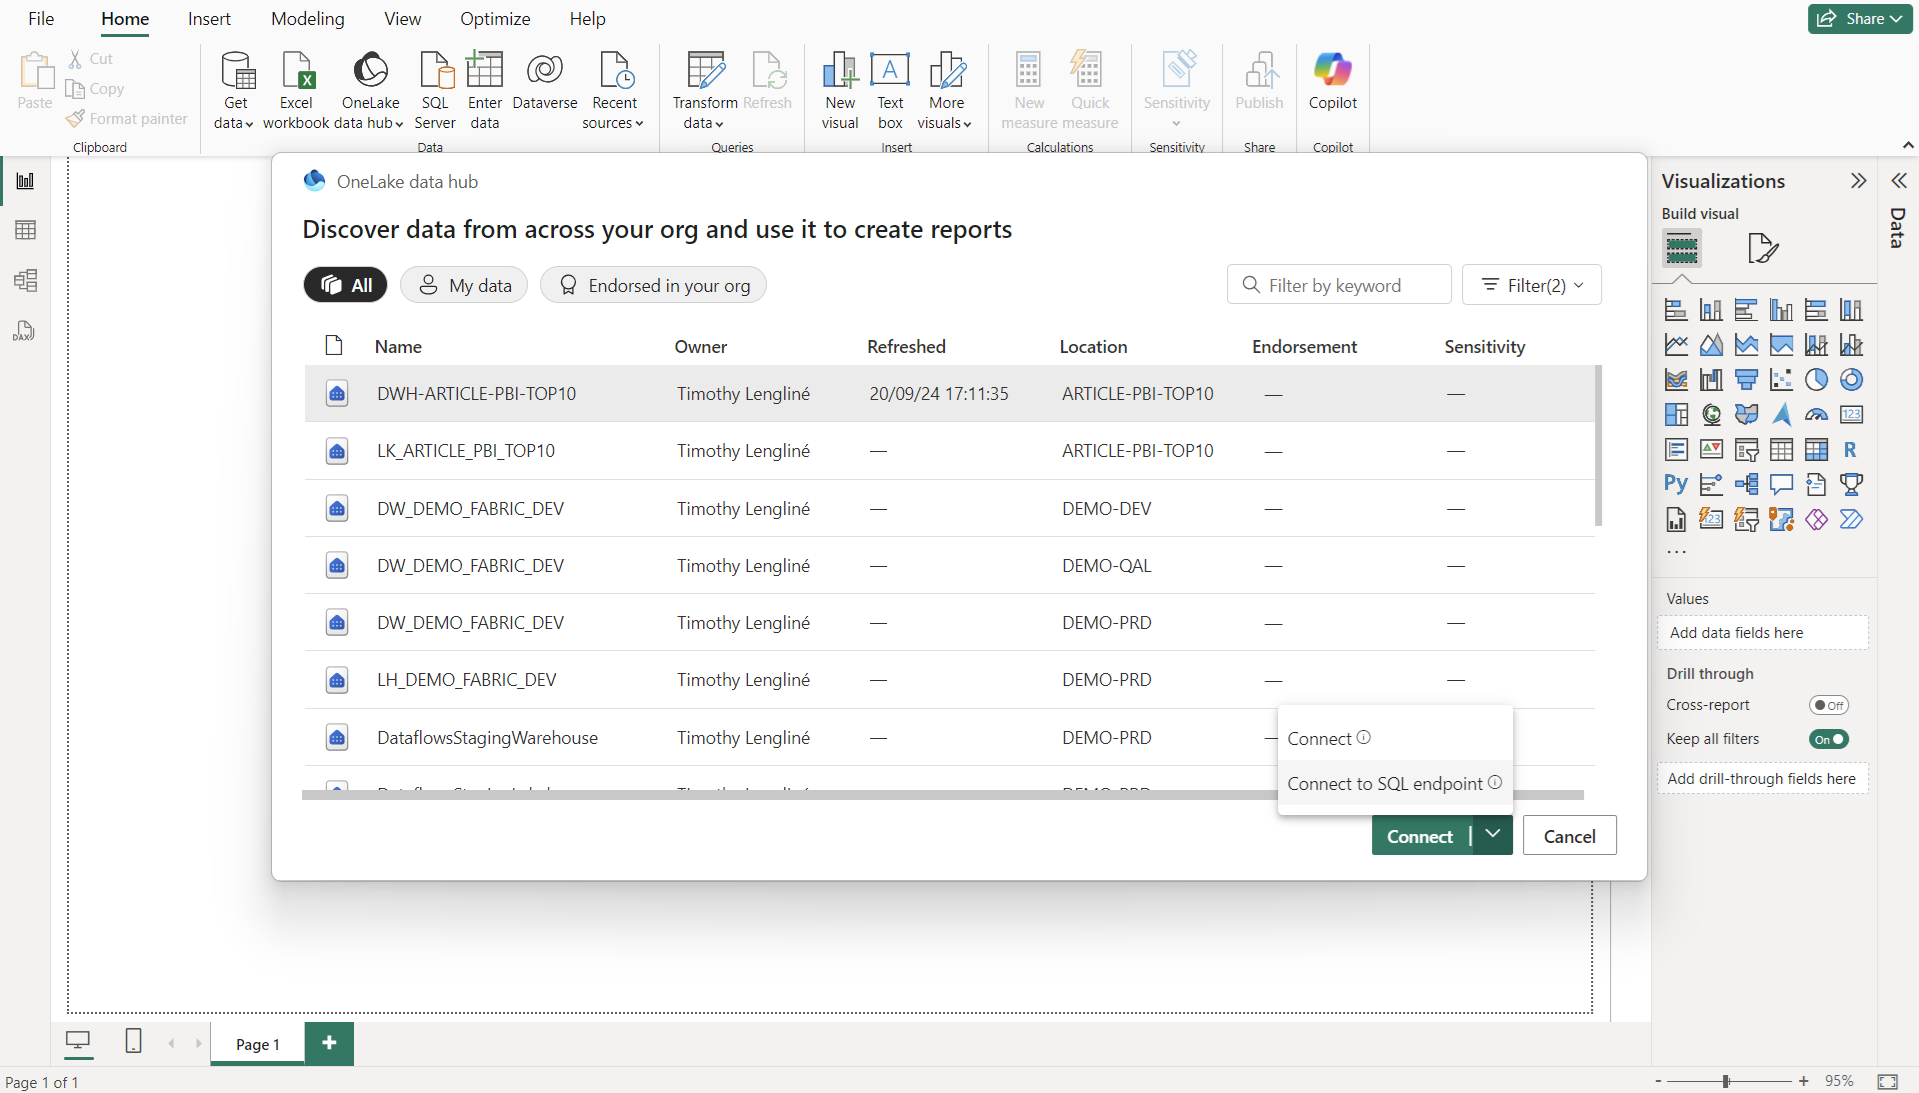Viewport: 1919px width, 1093px height.
Task: Click the SQL Server ribbon icon
Action: pyautogui.click(x=435, y=90)
